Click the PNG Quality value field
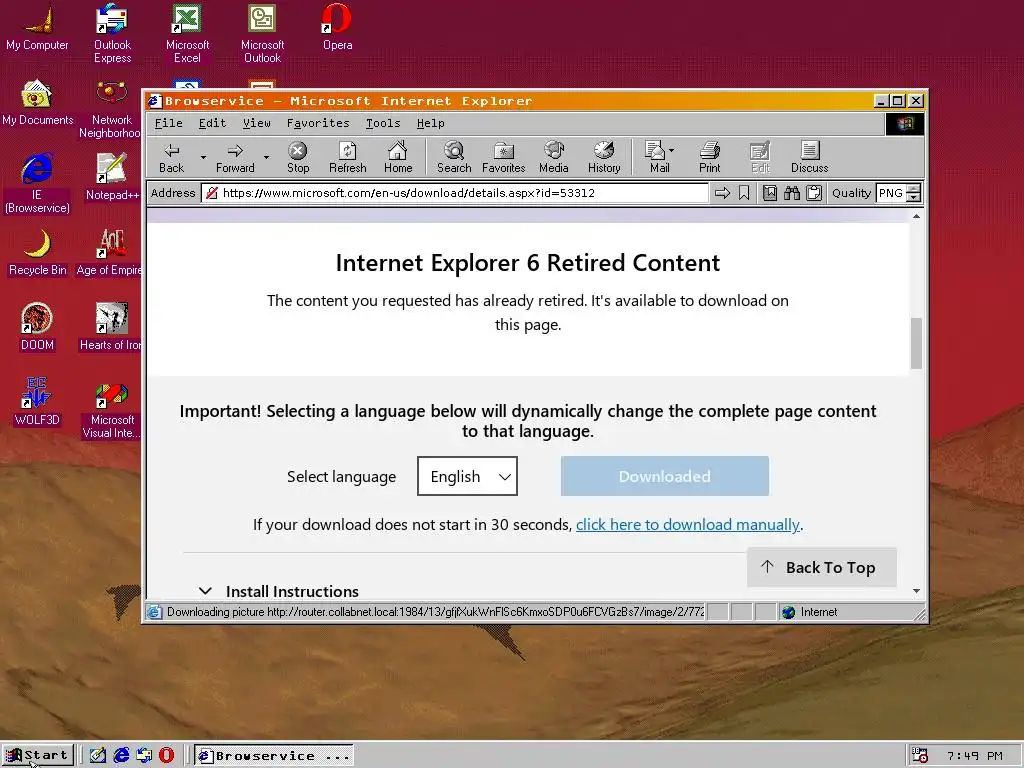This screenshot has width=1024, height=768. tap(891, 193)
